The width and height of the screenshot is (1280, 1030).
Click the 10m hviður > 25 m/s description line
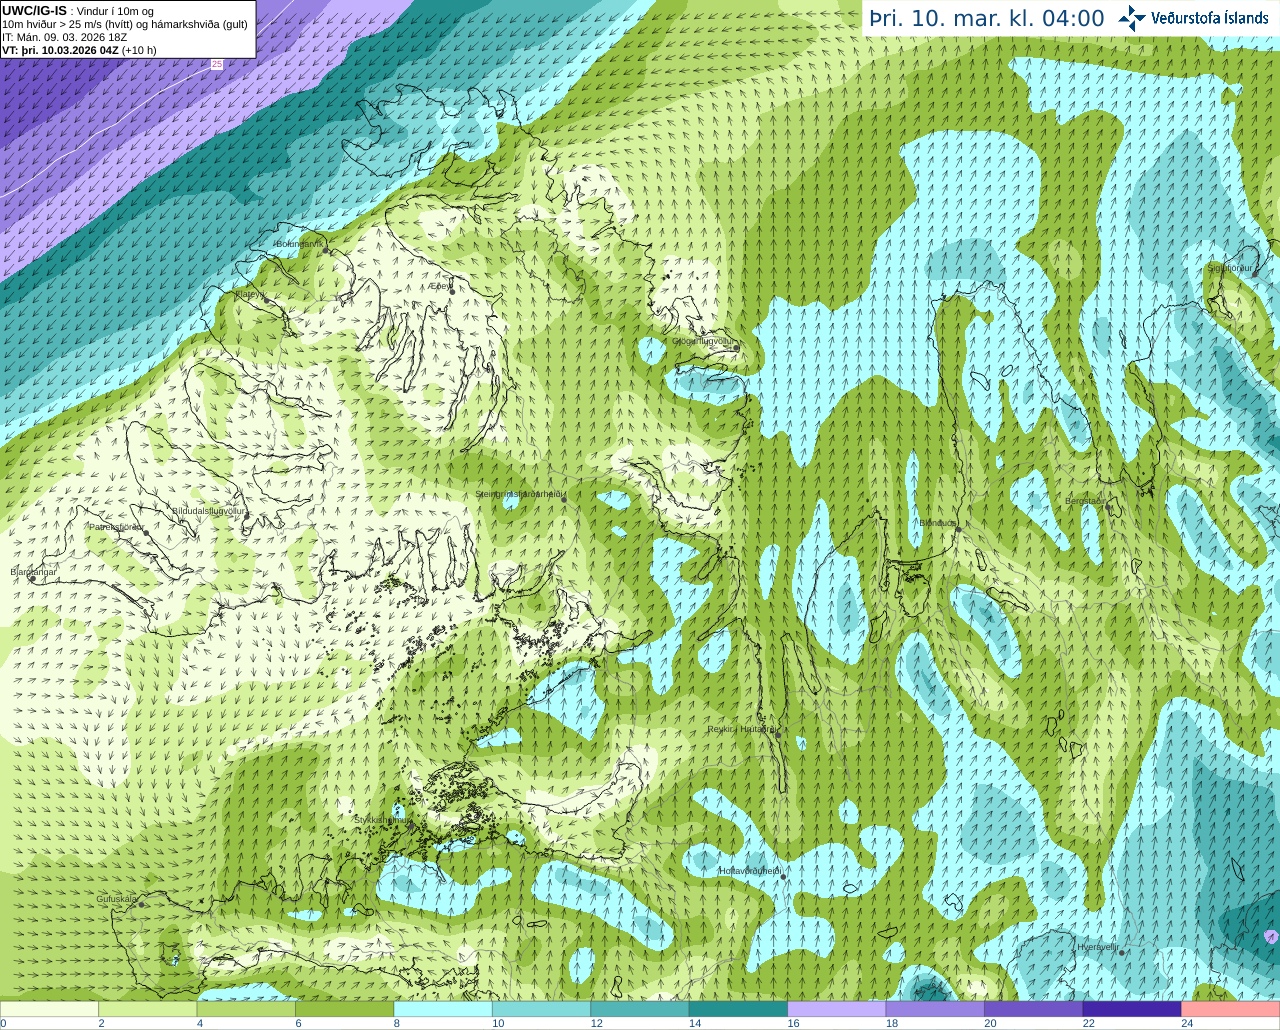(x=125, y=24)
